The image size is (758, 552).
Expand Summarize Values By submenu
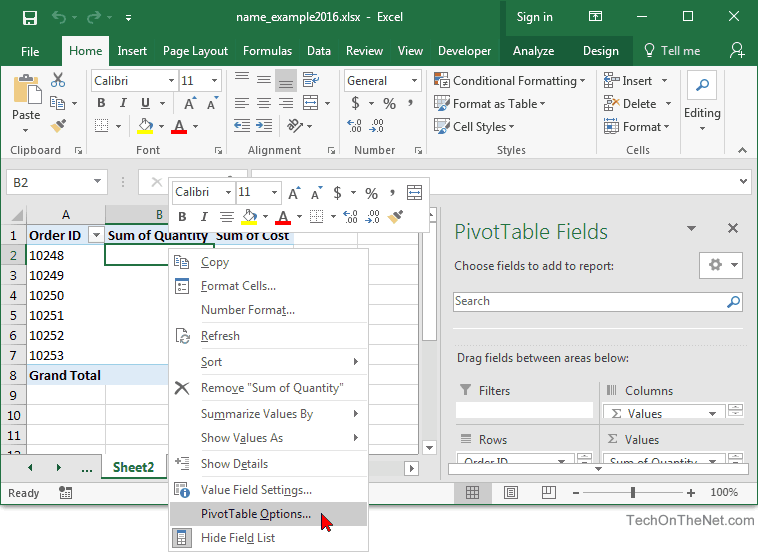coord(269,414)
